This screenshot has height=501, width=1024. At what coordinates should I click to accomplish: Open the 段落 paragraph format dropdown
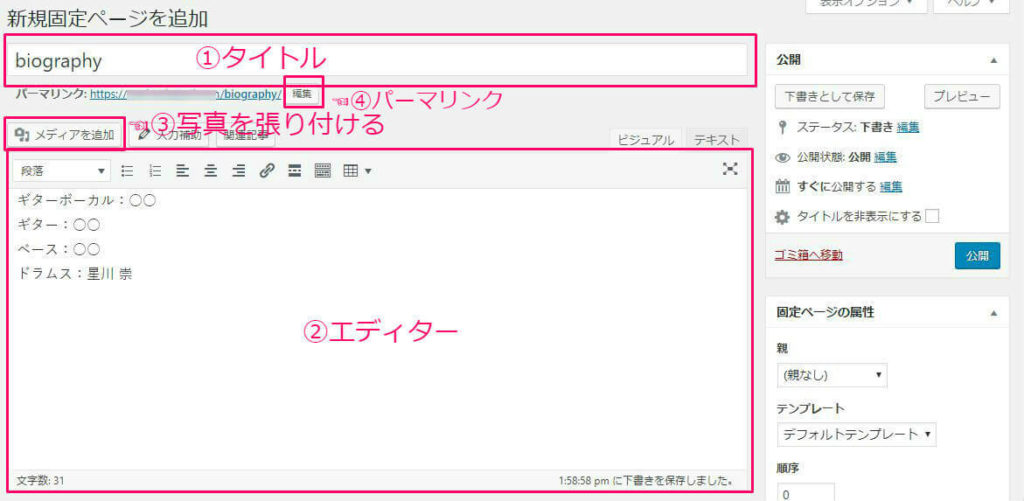[62, 171]
